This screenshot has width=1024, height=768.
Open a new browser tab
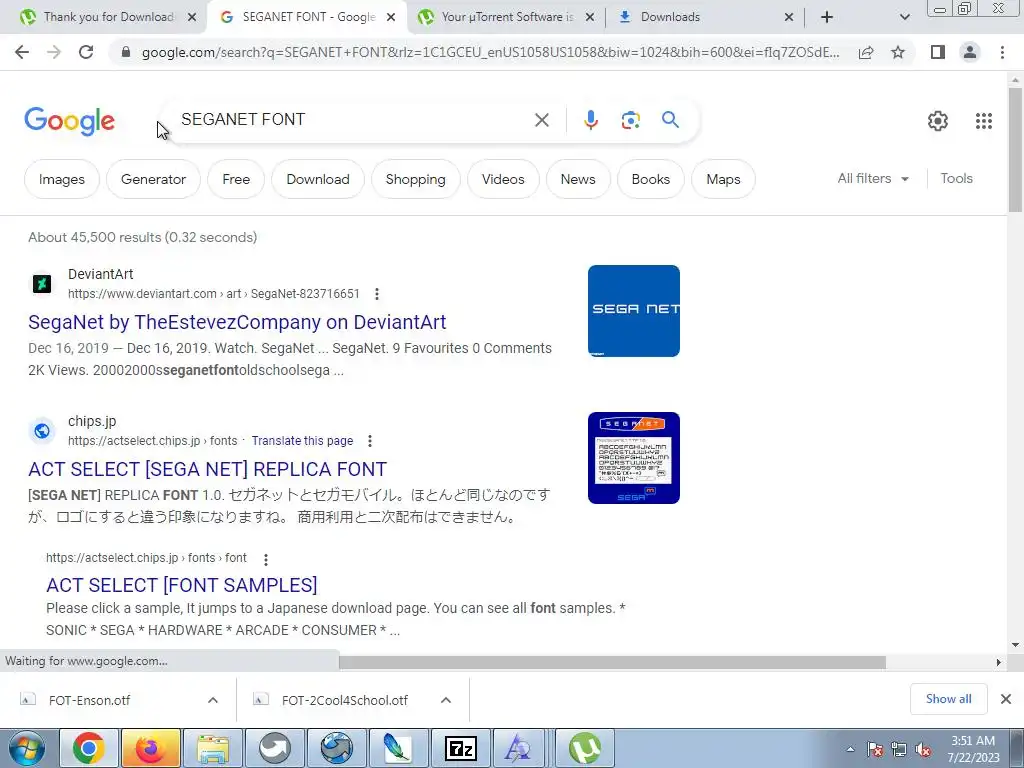[x=827, y=17]
